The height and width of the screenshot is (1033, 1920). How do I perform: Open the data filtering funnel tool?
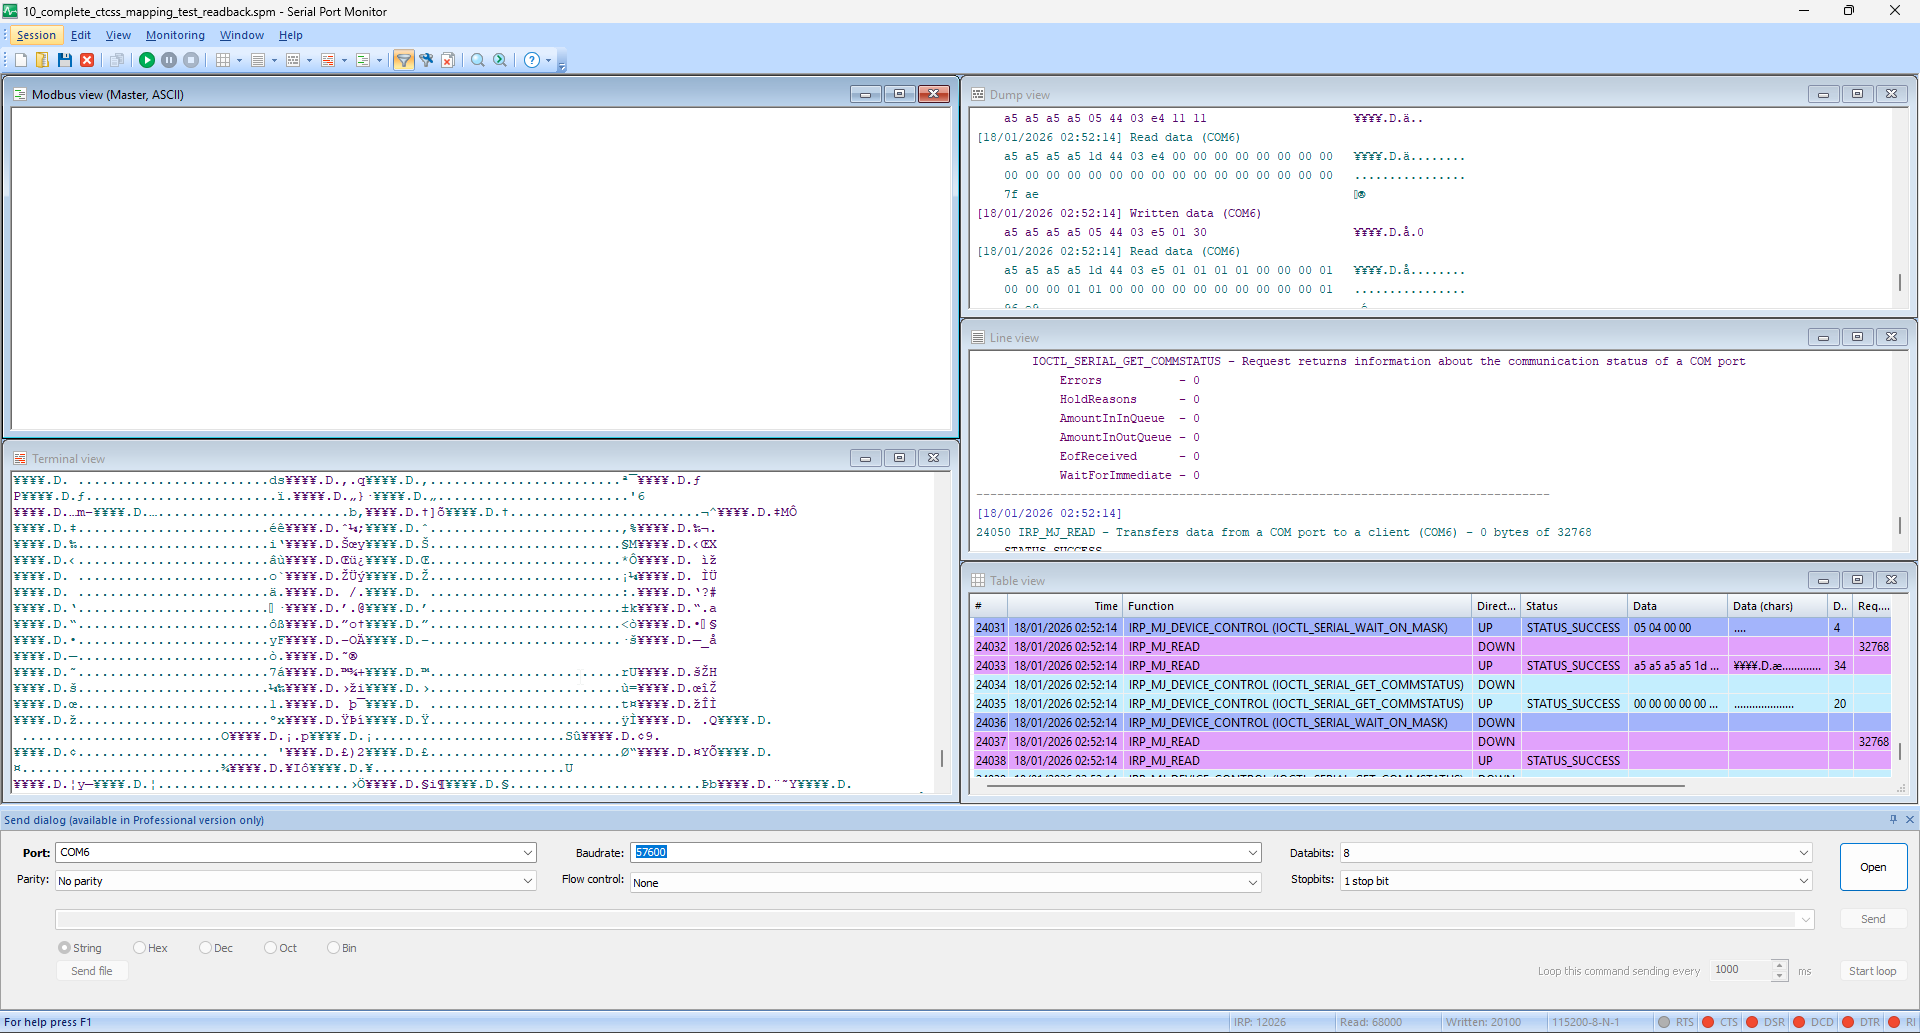tap(403, 60)
